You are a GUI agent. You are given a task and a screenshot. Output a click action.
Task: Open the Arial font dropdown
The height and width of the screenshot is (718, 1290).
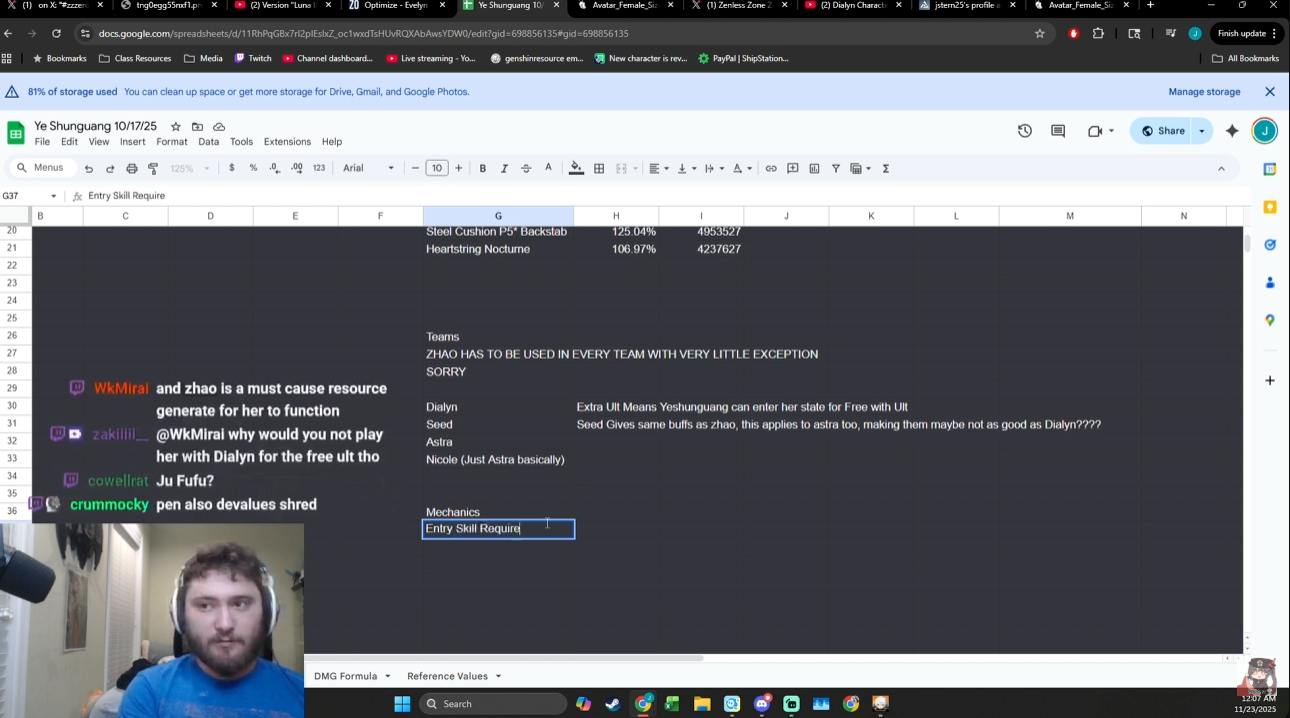coord(368,168)
